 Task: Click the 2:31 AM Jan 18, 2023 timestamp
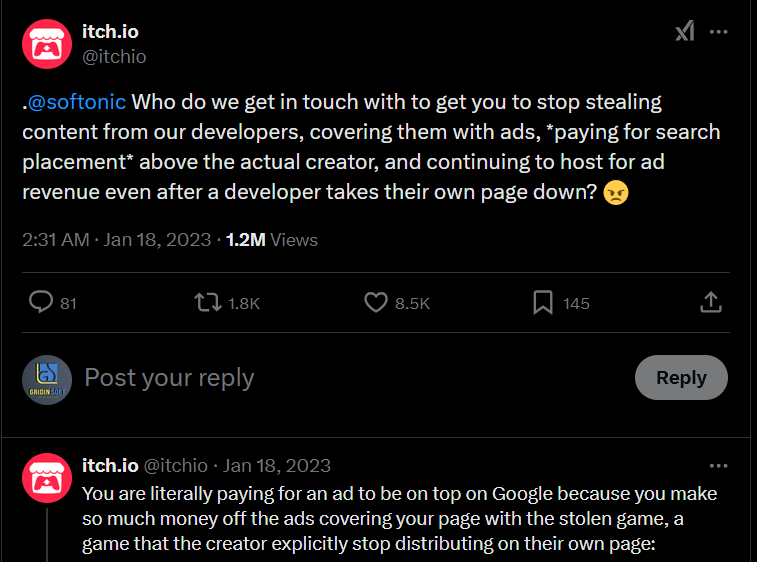[116, 240]
